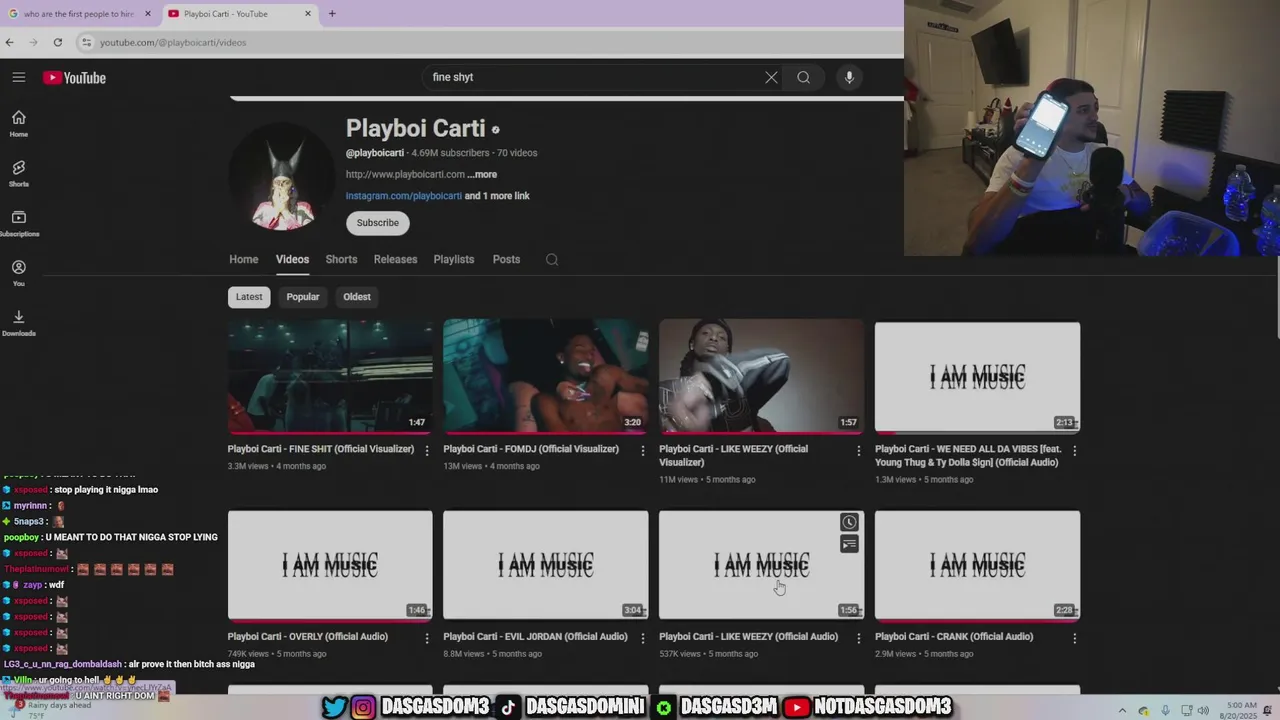
Task: Open options menu for OVERLY audio
Action: pyautogui.click(x=427, y=638)
